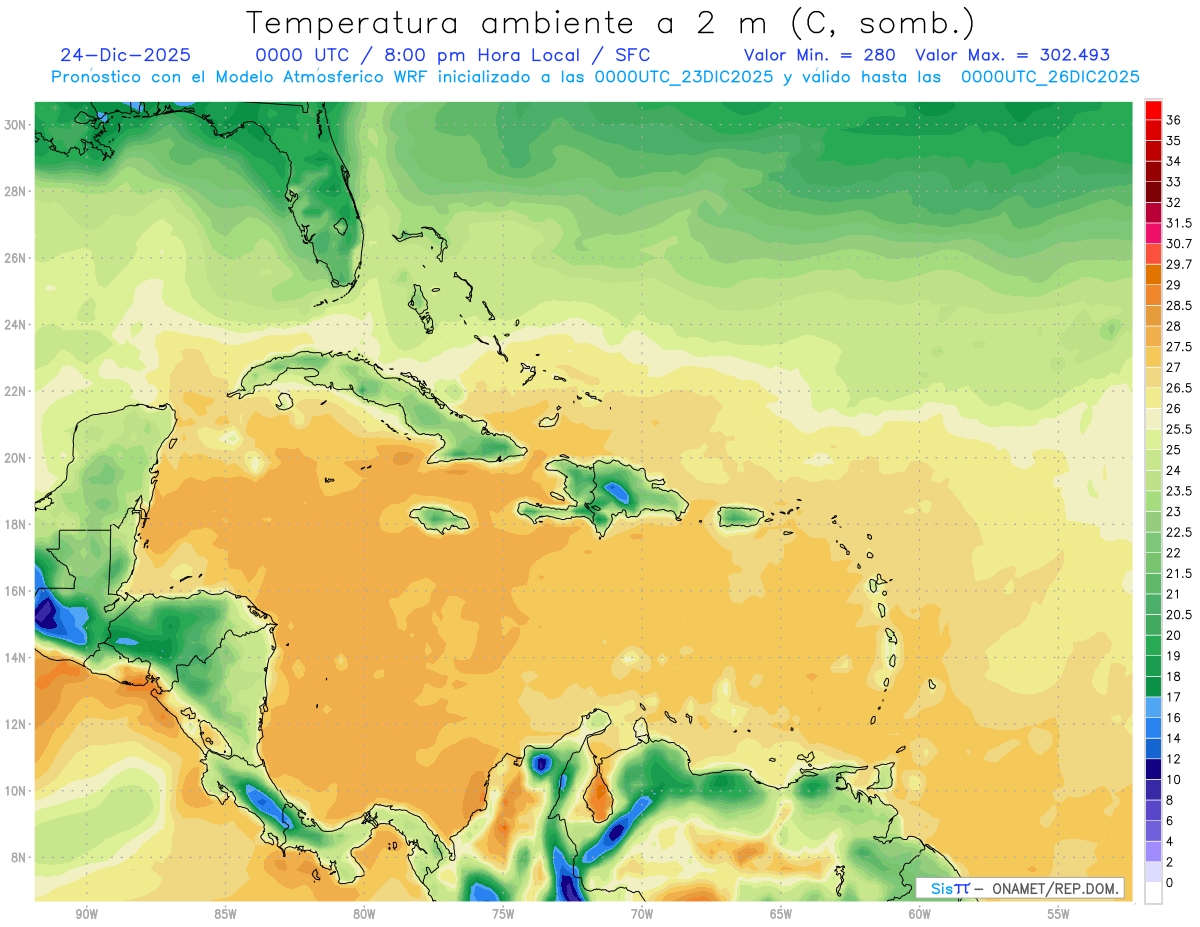Click the '65W' longitude label
Screen dimensions: 1200x927
(781, 914)
